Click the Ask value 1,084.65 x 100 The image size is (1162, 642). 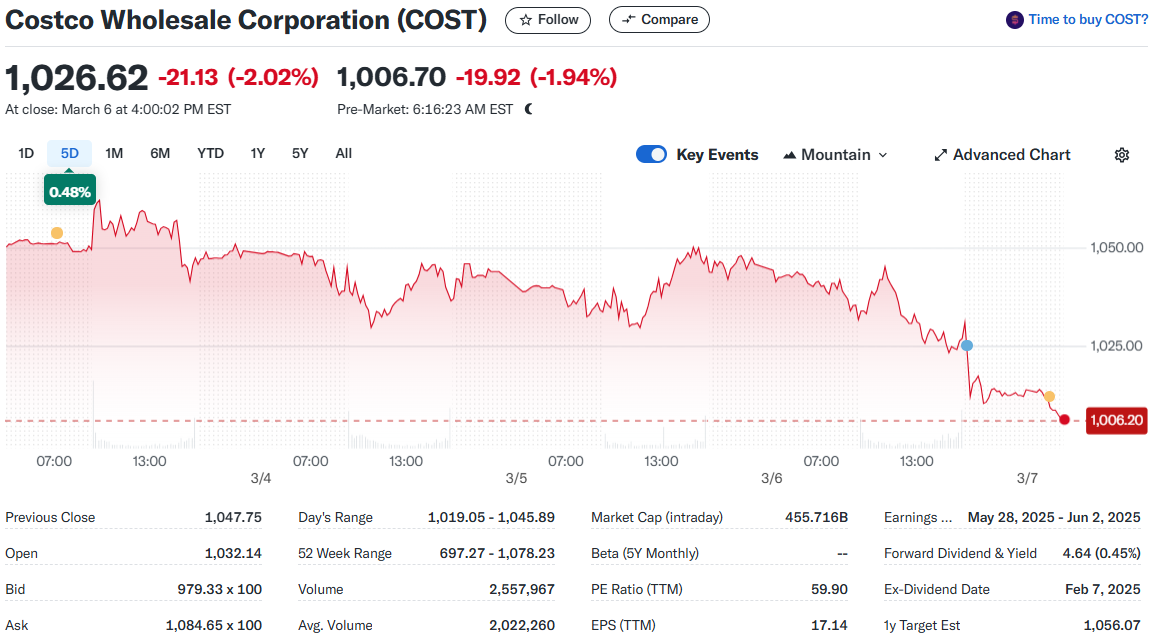(214, 626)
